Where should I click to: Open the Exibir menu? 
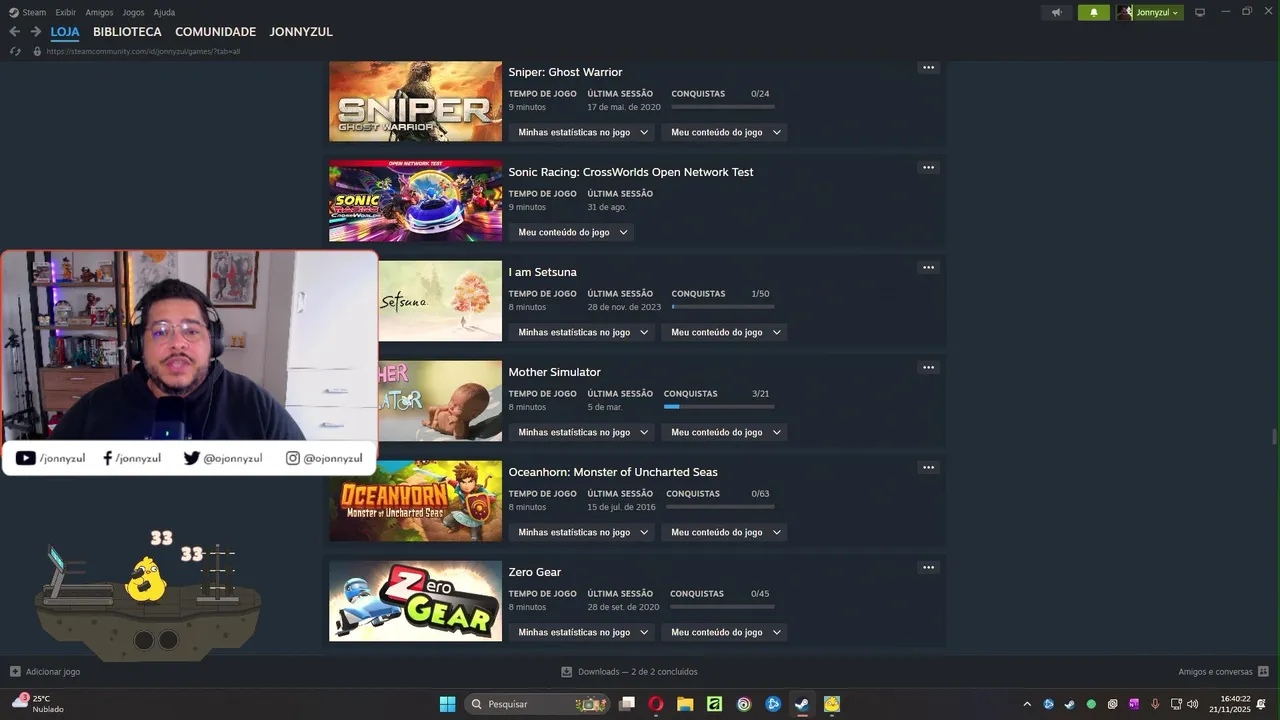point(66,13)
